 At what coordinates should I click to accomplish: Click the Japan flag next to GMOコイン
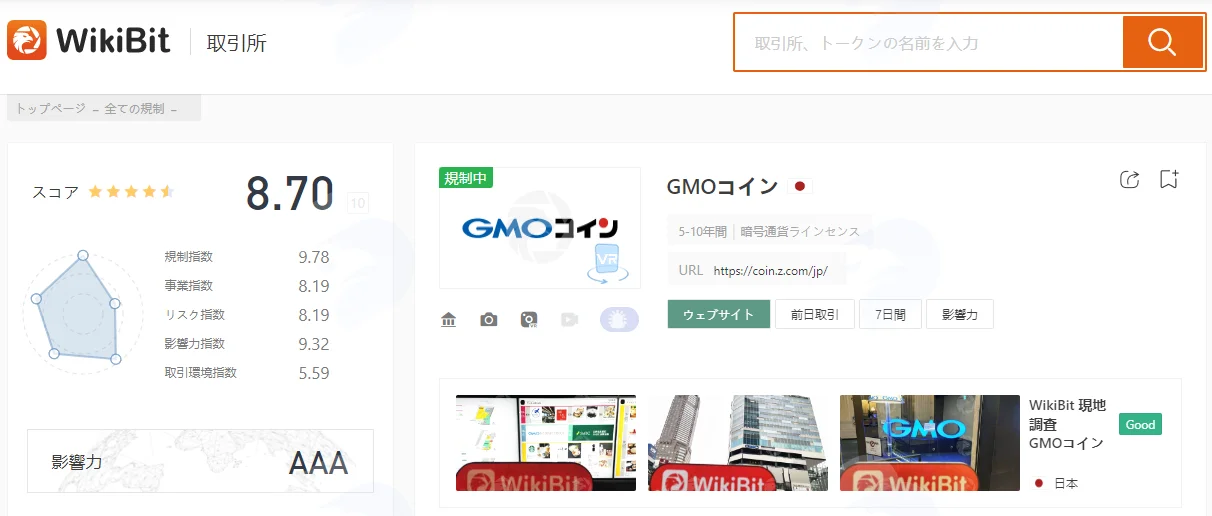[x=799, y=186]
